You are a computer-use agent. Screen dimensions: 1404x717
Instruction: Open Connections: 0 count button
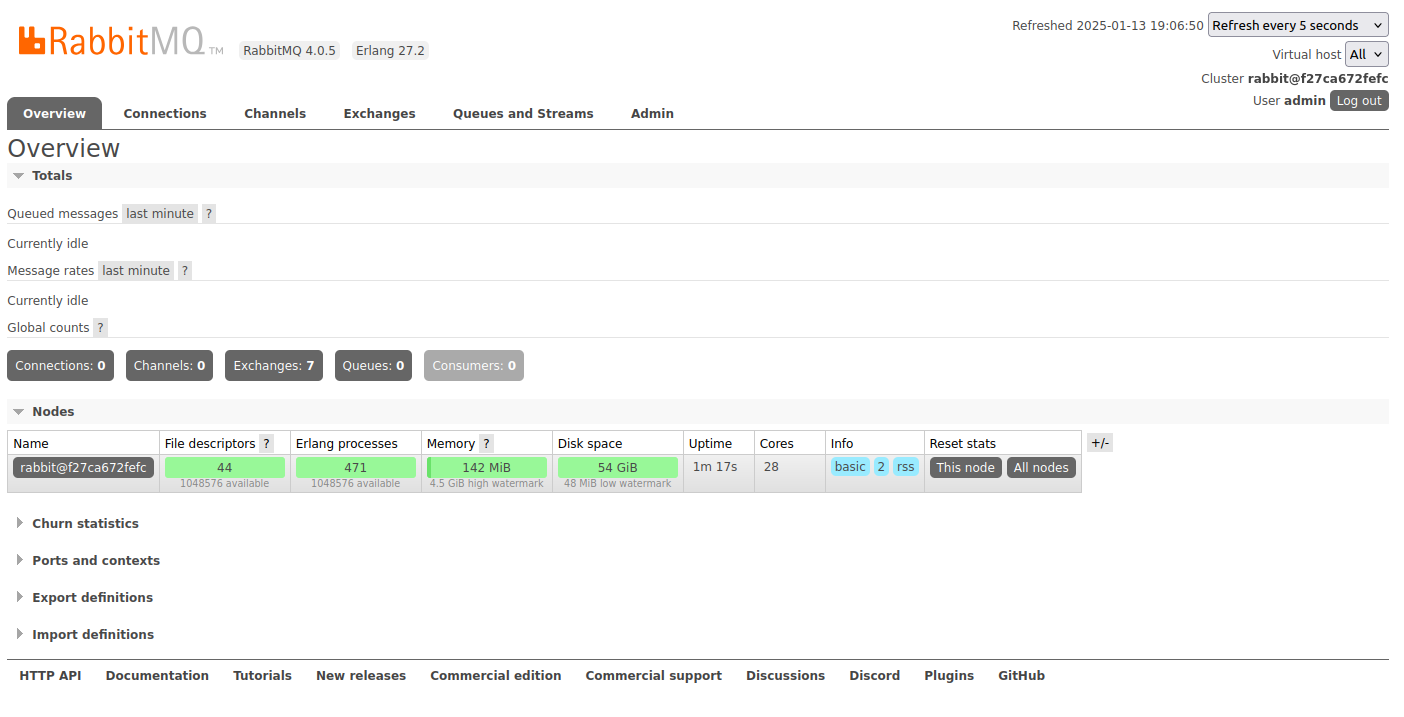(x=60, y=366)
